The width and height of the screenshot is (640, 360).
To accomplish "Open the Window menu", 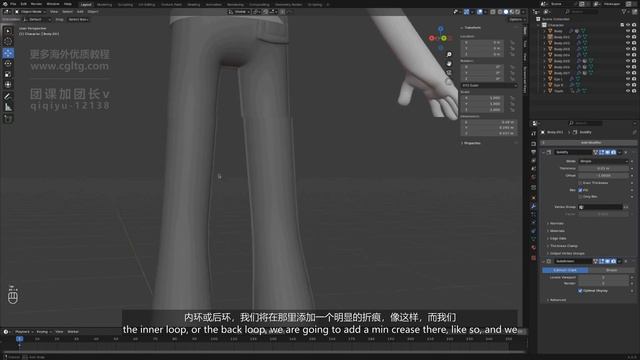I will point(53,4).
